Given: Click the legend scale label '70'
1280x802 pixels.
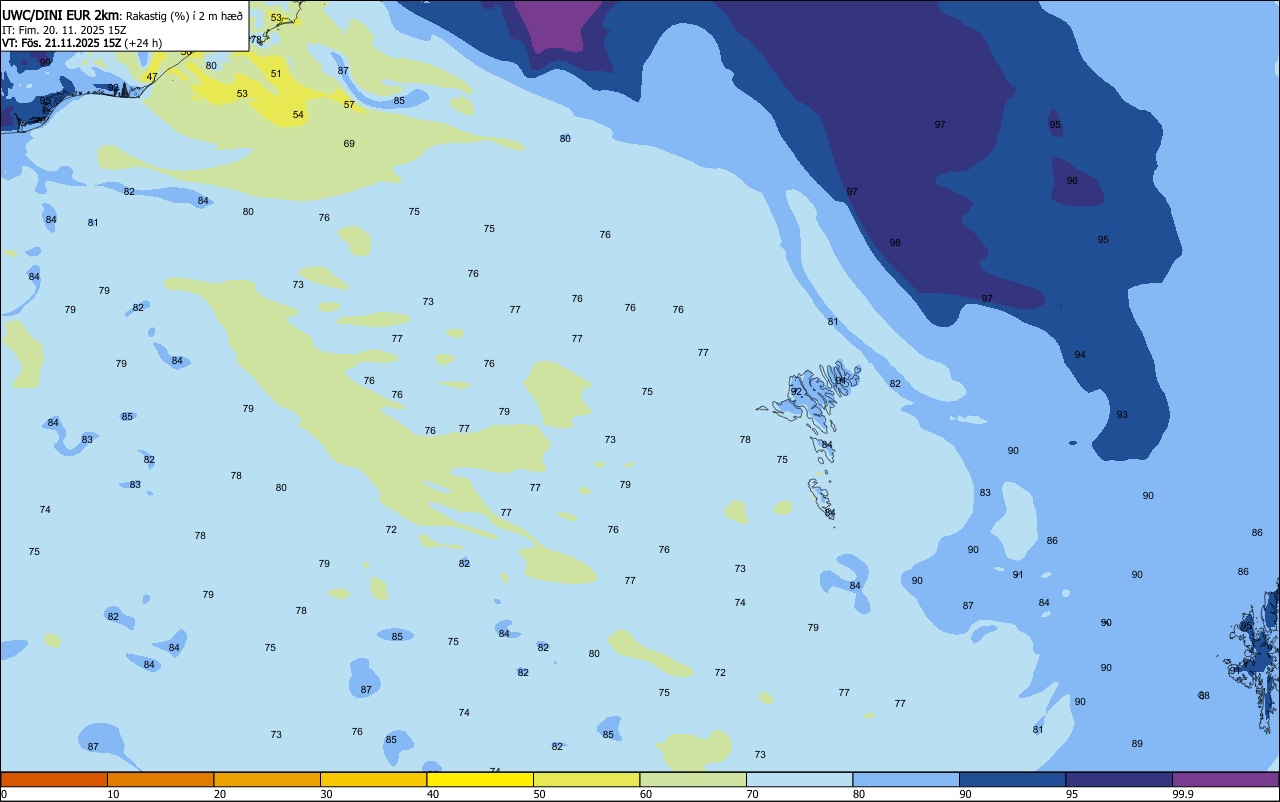Looking at the screenshot, I should click(x=752, y=794).
